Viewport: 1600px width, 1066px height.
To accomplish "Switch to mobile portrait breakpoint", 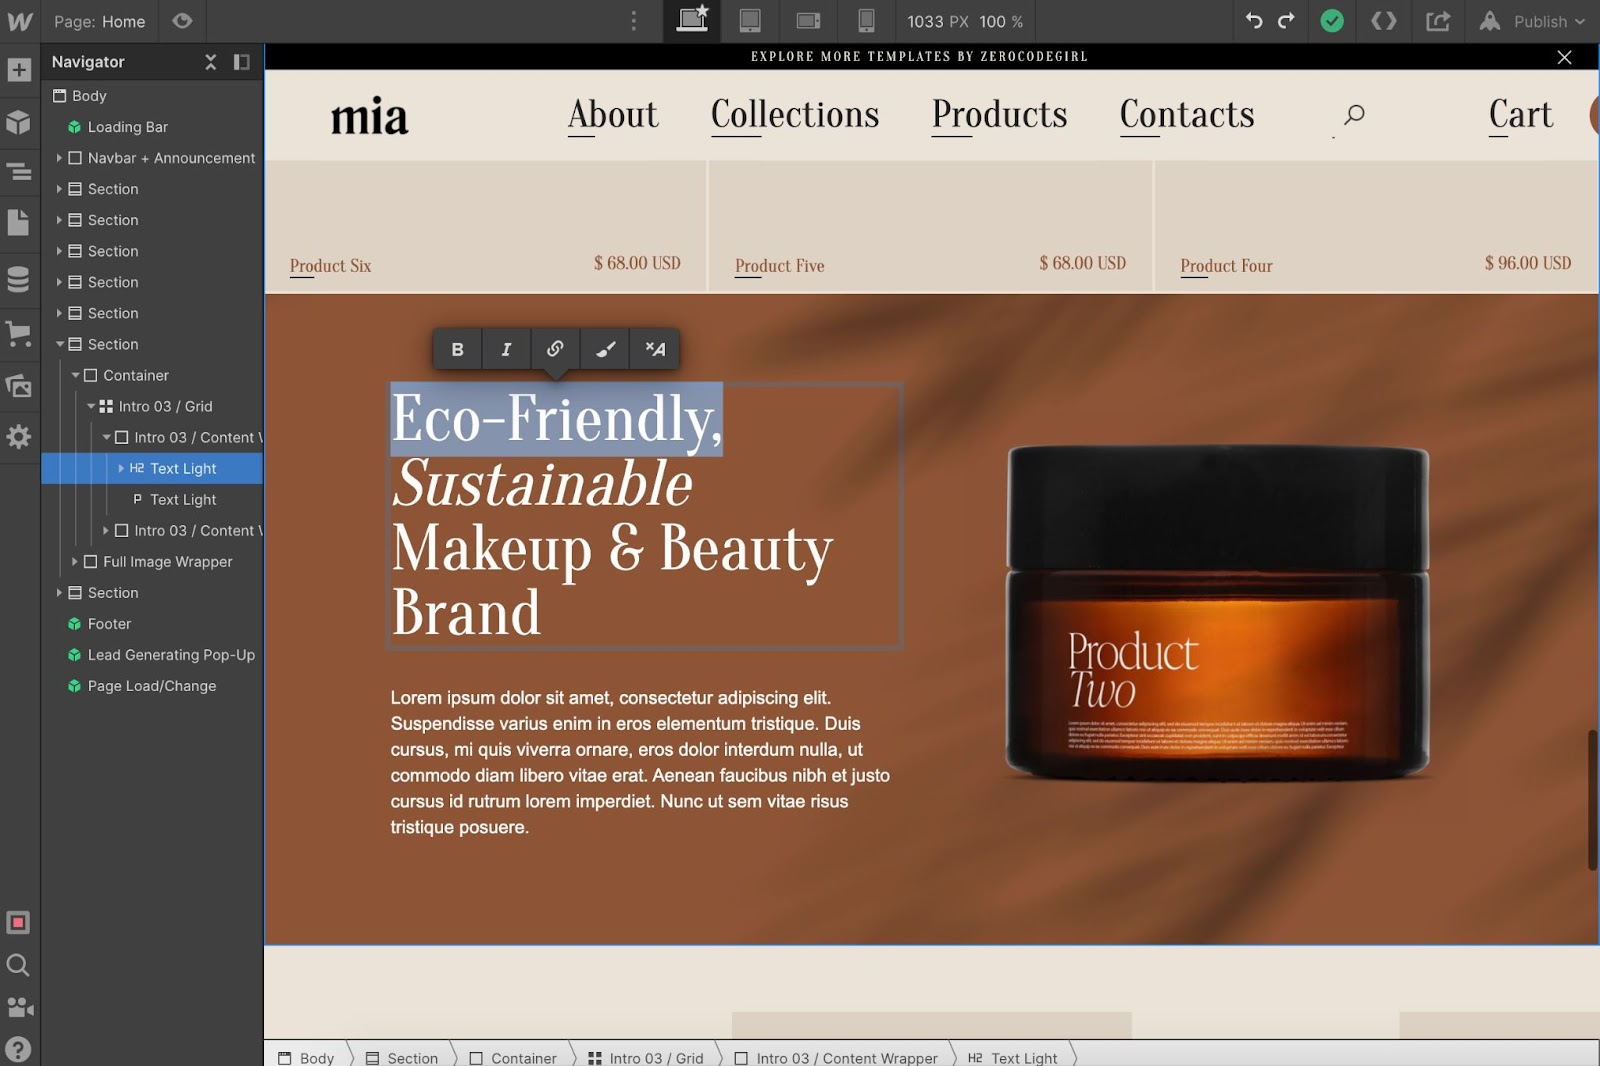I will pyautogui.click(x=866, y=21).
